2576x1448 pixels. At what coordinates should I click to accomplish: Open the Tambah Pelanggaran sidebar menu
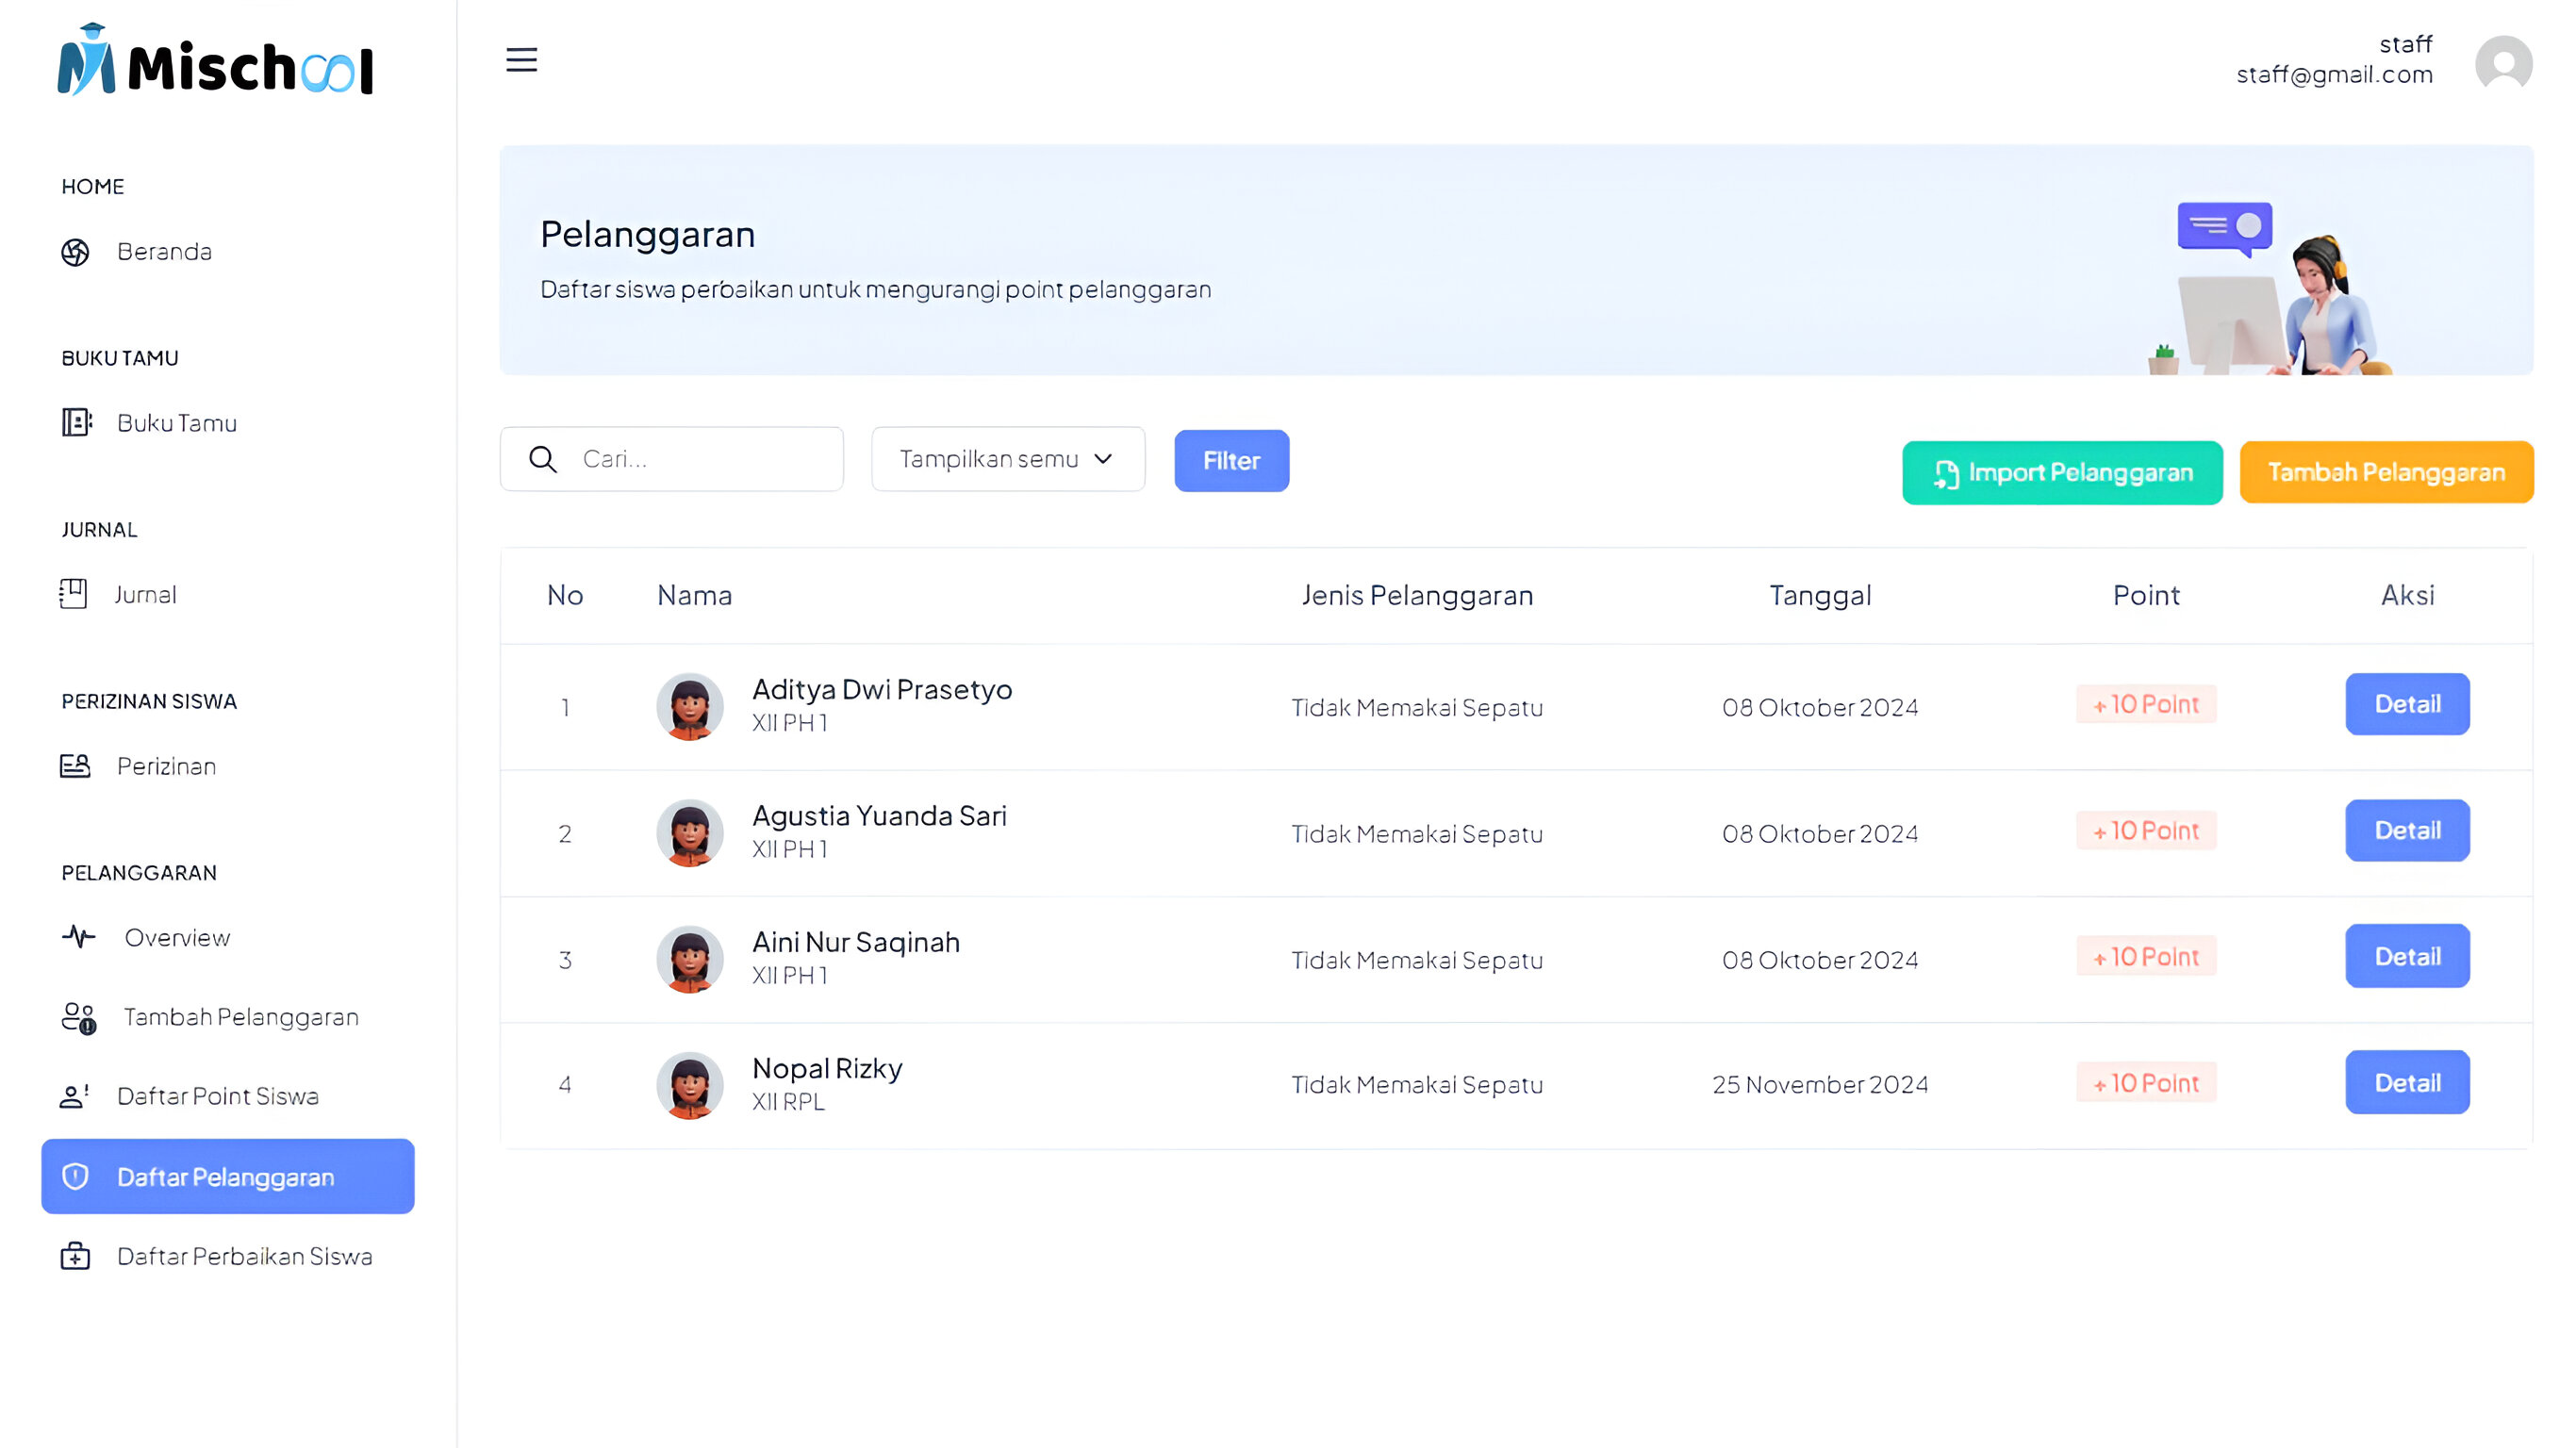240,1017
